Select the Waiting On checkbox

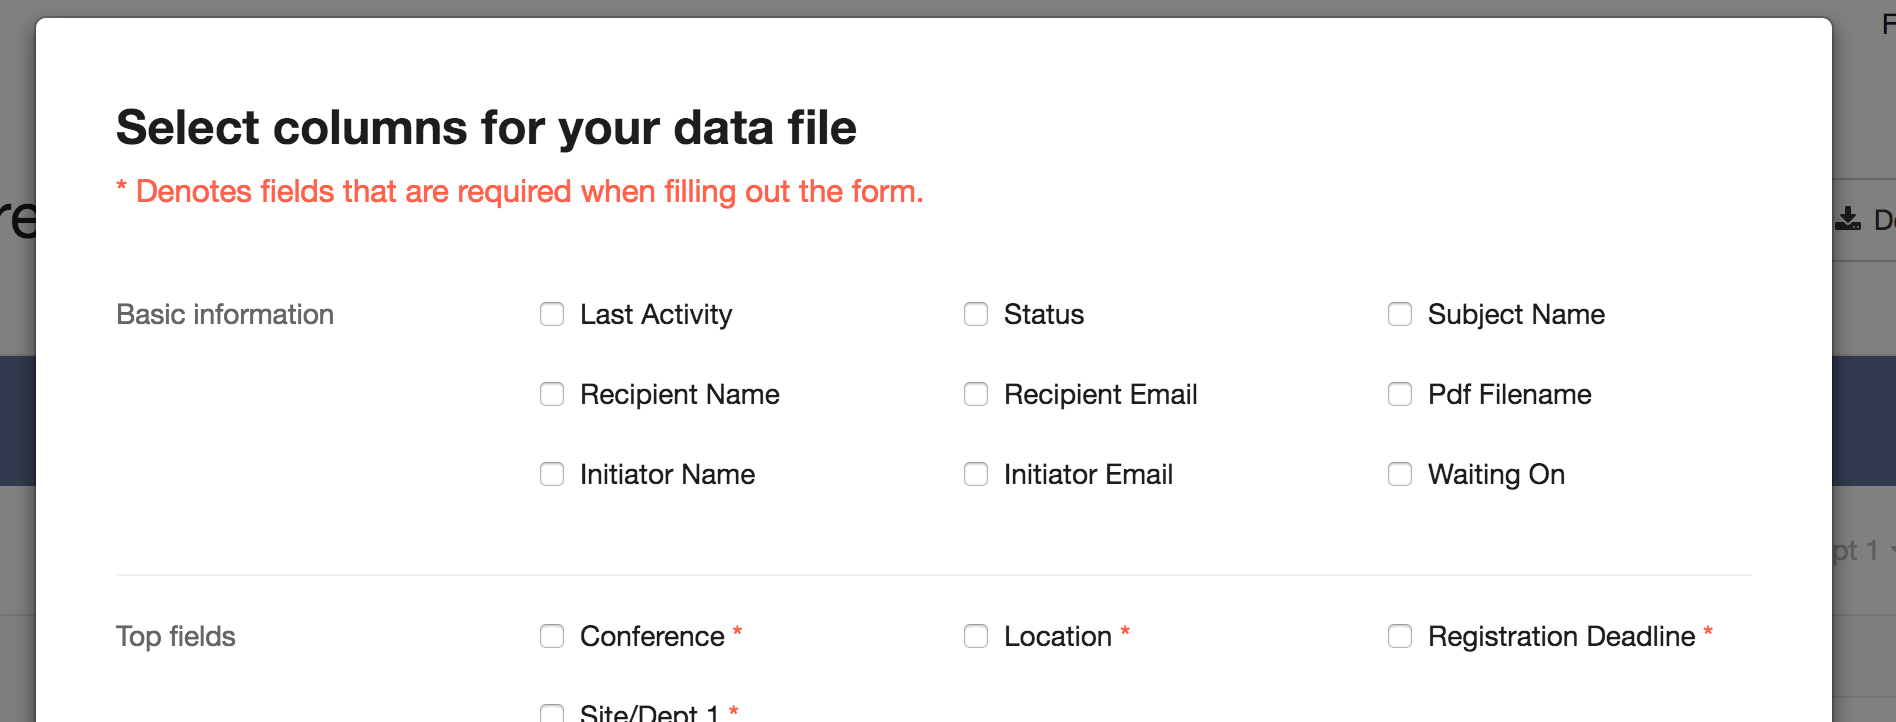coord(1400,474)
